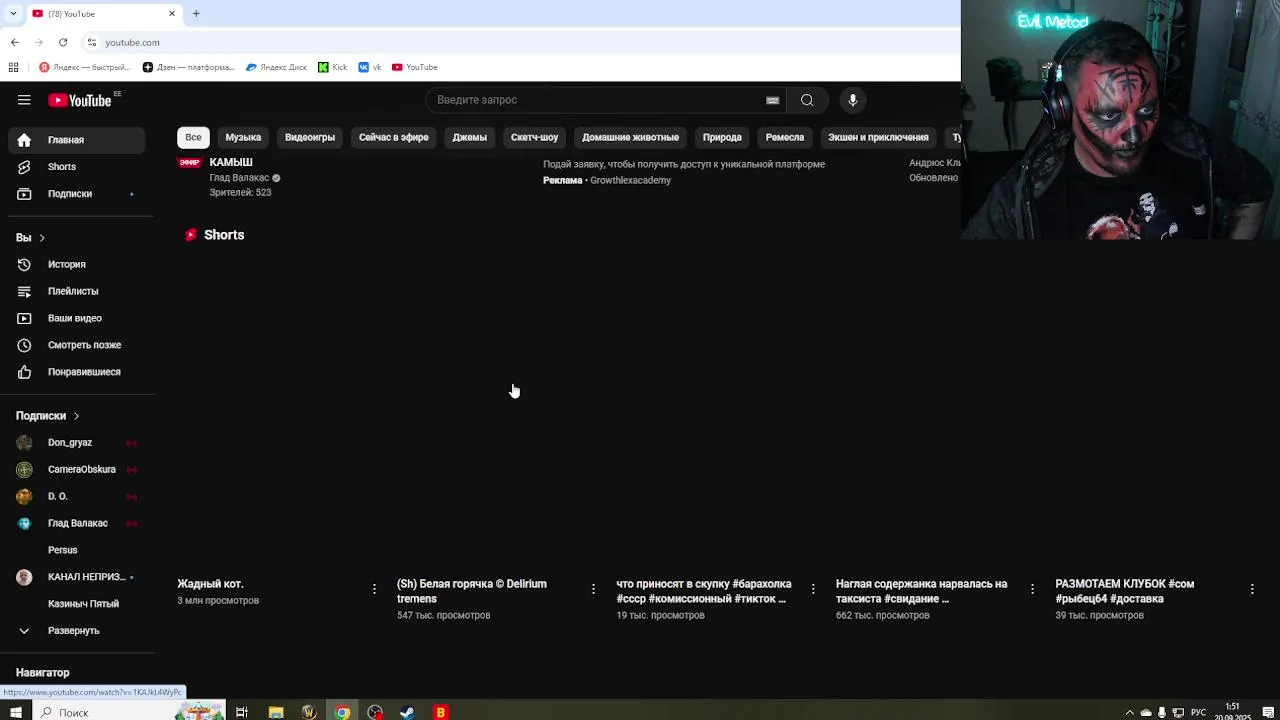Screen dimensions: 1280x720
Task: Open the Жадный кот. short title
Action: point(210,584)
